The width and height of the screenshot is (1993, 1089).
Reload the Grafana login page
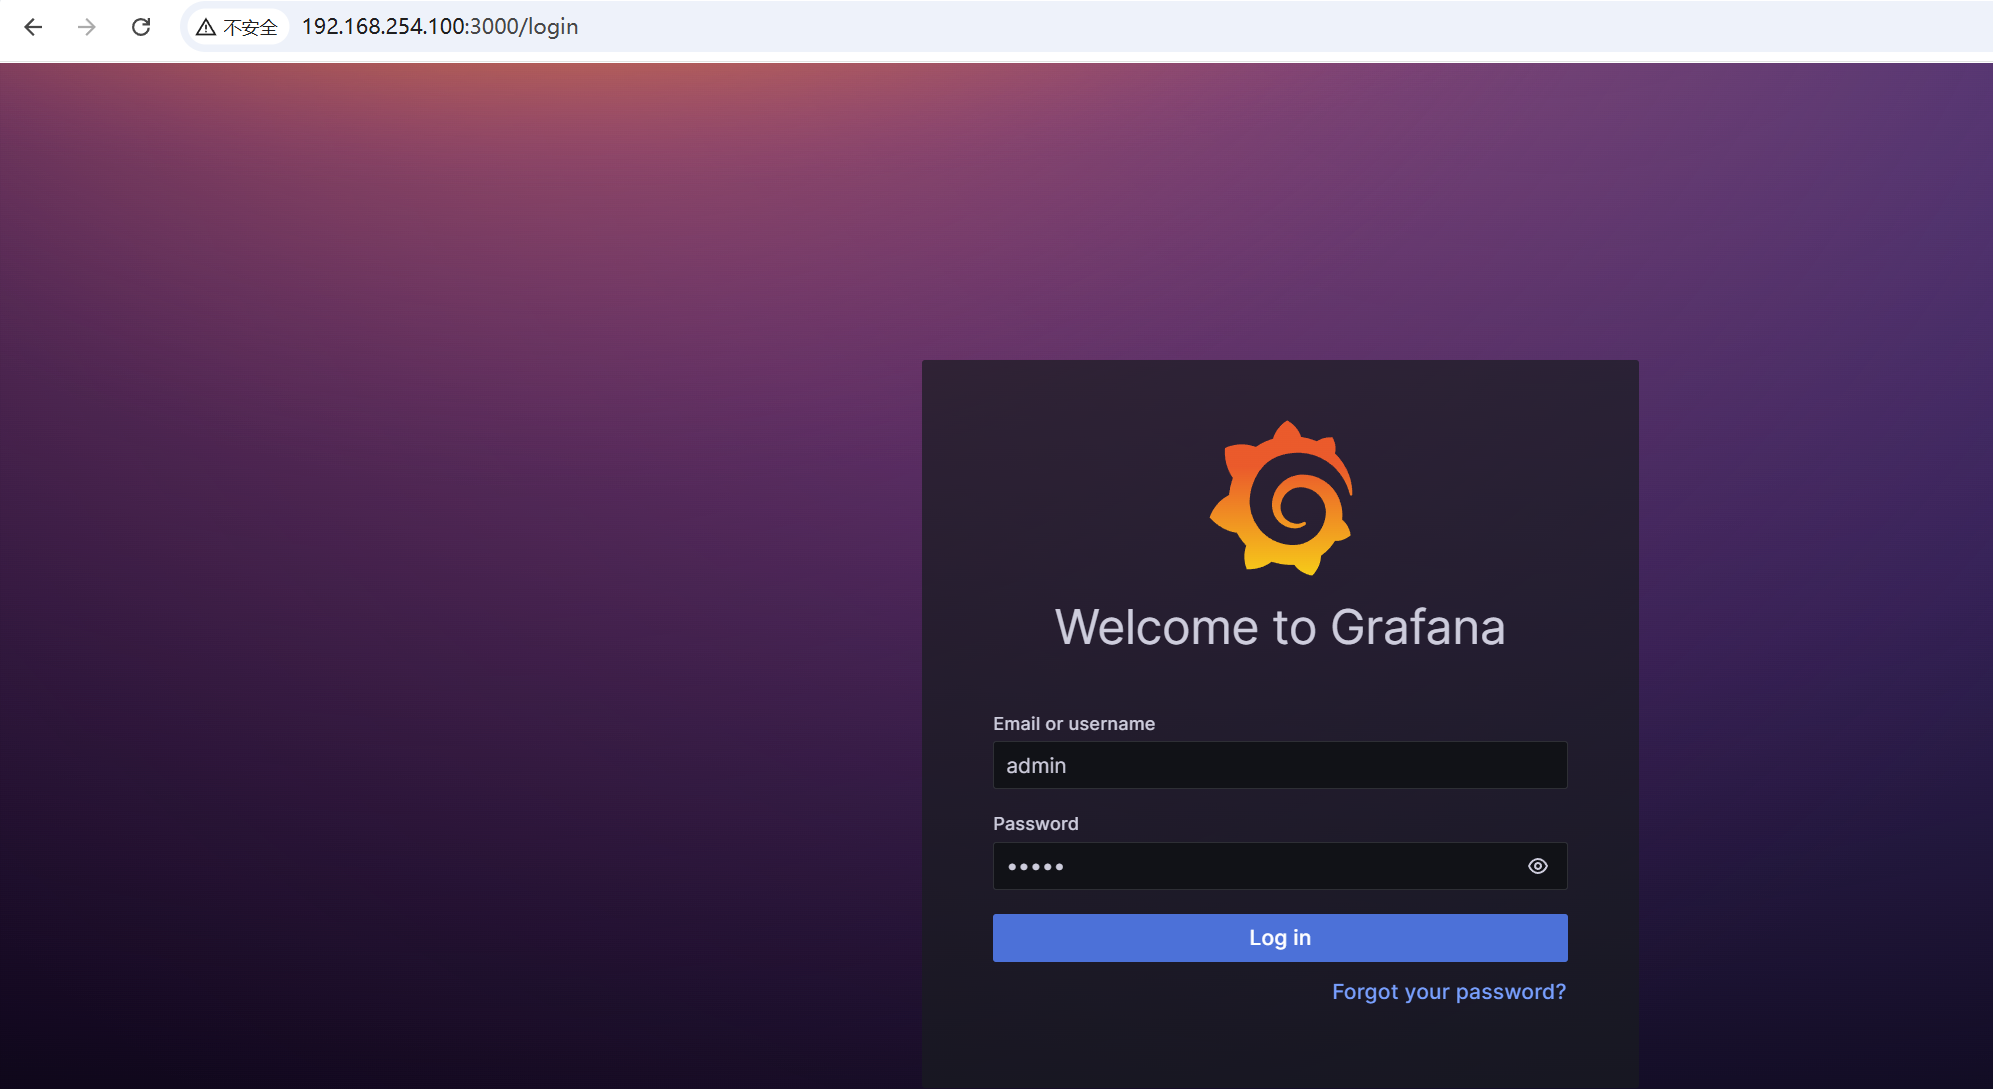(141, 27)
